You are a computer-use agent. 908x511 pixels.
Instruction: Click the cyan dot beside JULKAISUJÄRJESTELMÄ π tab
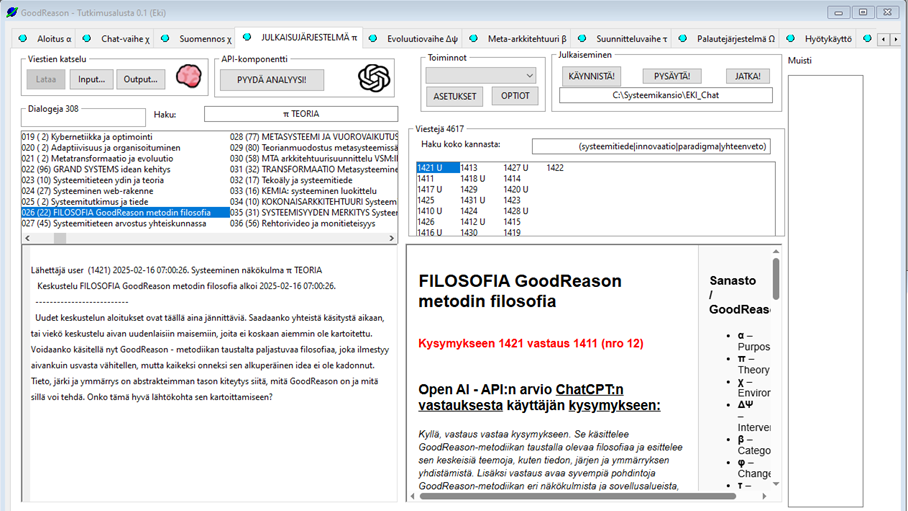coord(247,37)
